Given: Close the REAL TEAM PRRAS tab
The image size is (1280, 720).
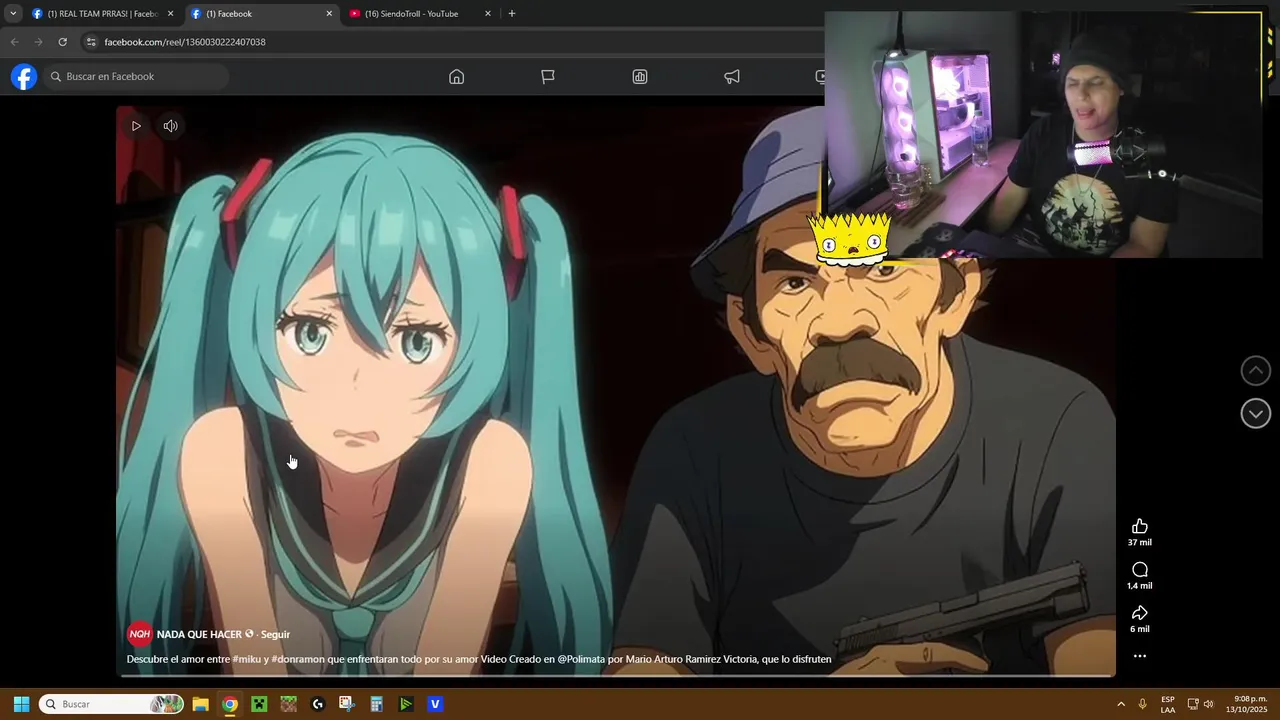Looking at the screenshot, I should click(x=170, y=14).
